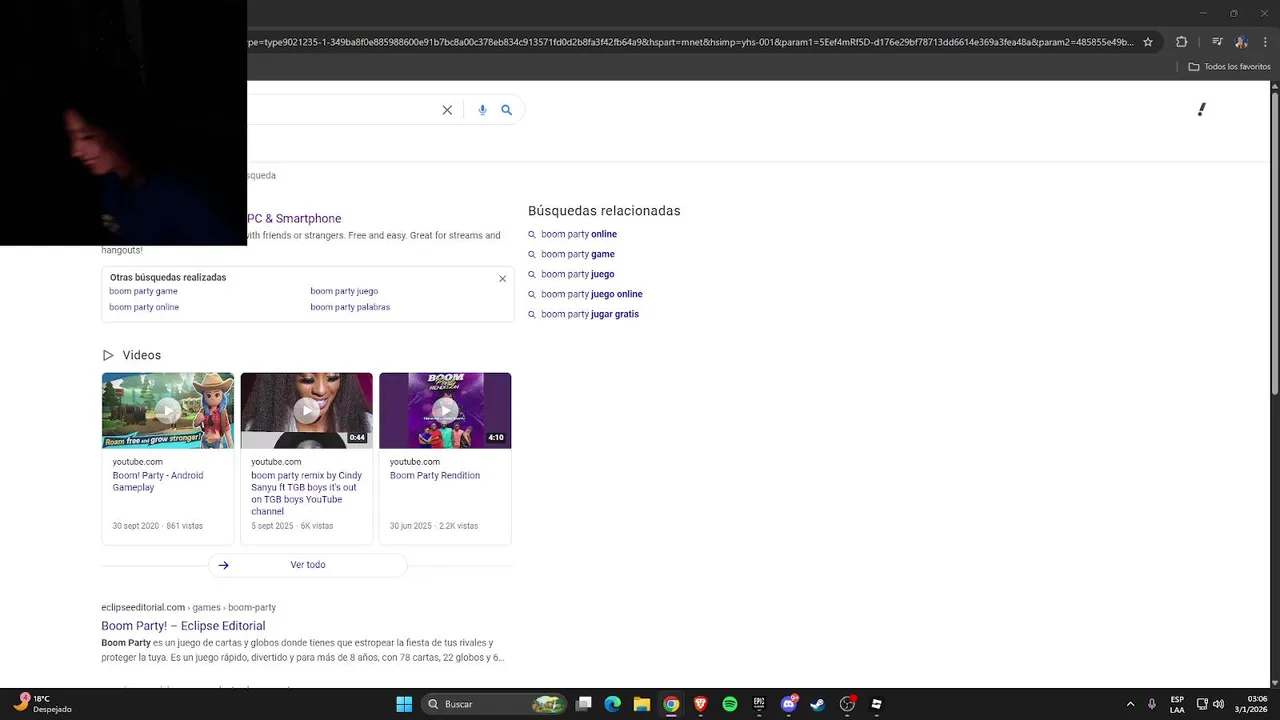Screen dimensions: 1280x720
Task: Bookmark this page with the star icon
Action: (1148, 42)
